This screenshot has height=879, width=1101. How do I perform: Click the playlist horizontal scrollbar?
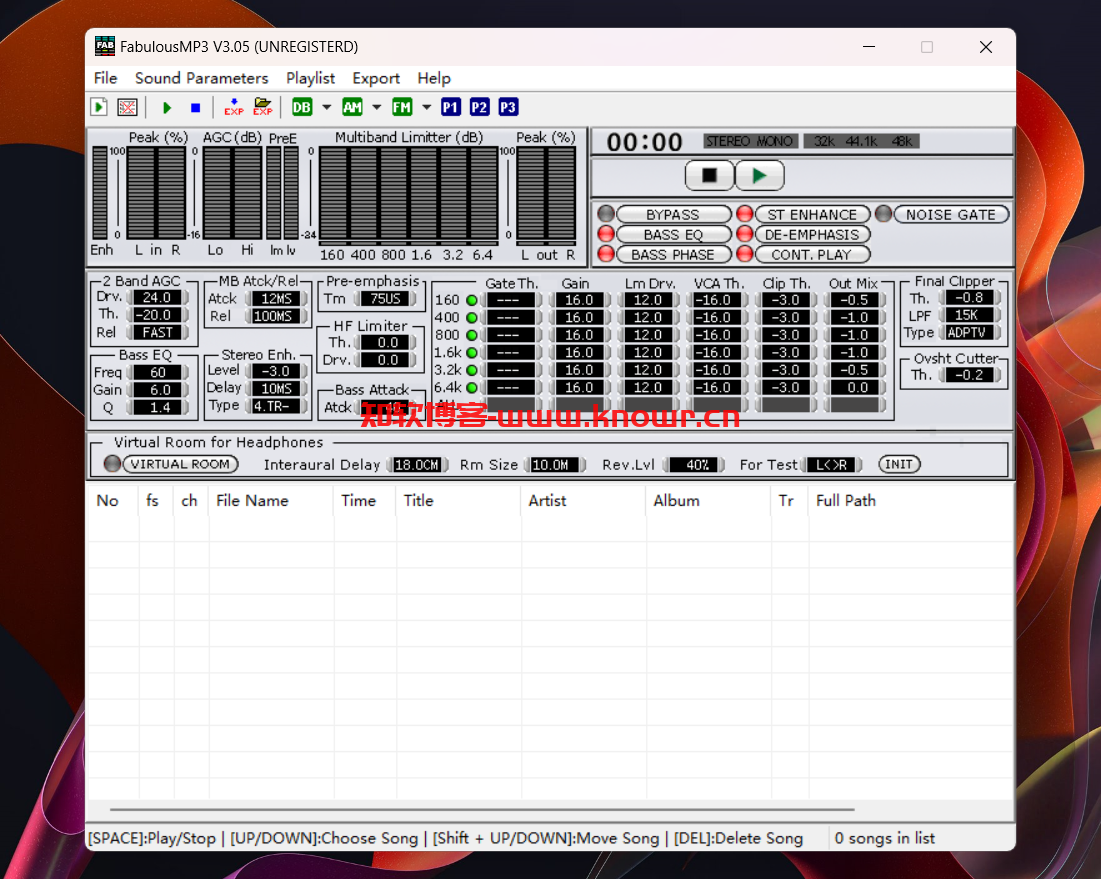(482, 809)
